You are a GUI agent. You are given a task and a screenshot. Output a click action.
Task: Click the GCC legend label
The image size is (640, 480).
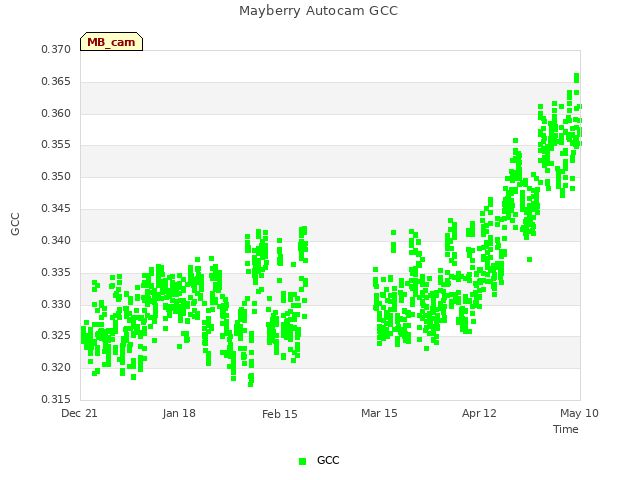tap(328, 460)
